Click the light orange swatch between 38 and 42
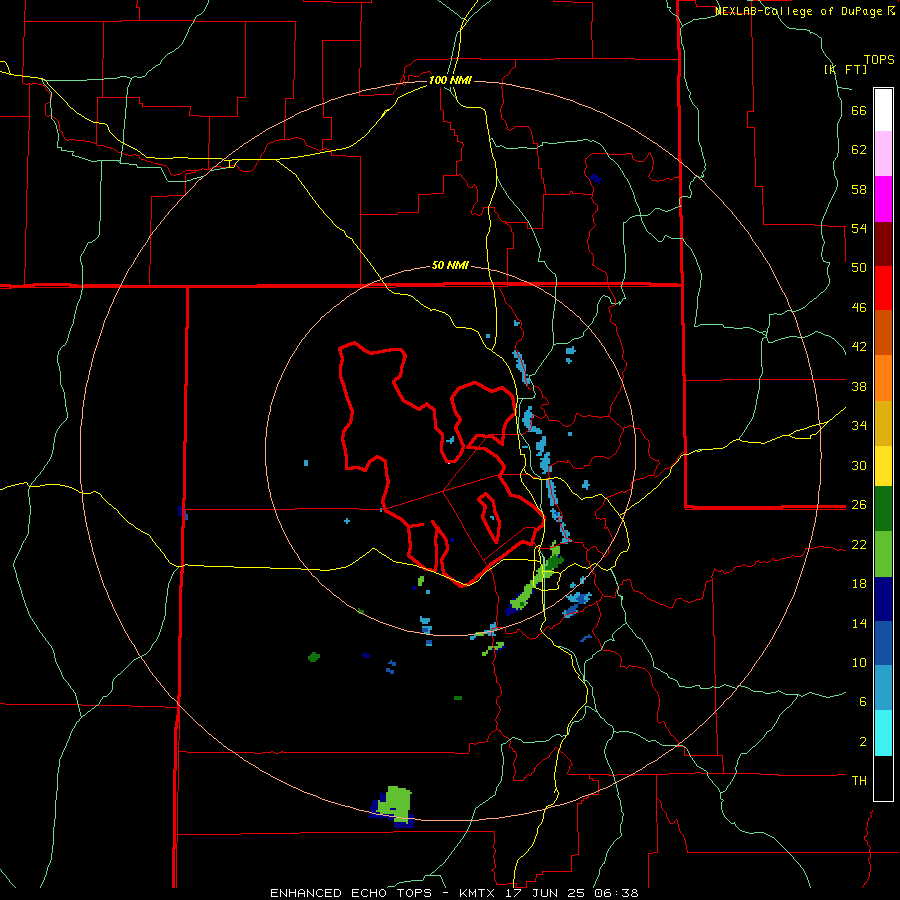The height and width of the screenshot is (900, 900). click(x=883, y=378)
